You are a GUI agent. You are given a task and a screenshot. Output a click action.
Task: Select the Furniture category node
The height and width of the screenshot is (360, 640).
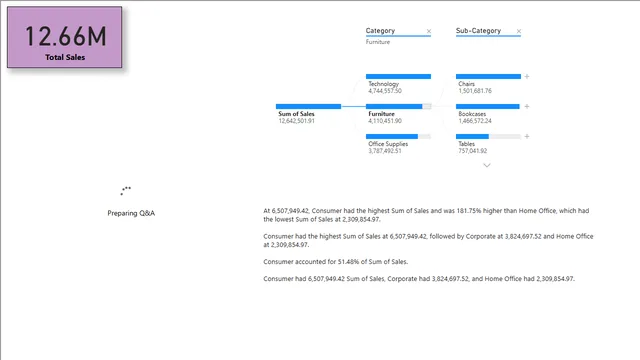point(398,113)
